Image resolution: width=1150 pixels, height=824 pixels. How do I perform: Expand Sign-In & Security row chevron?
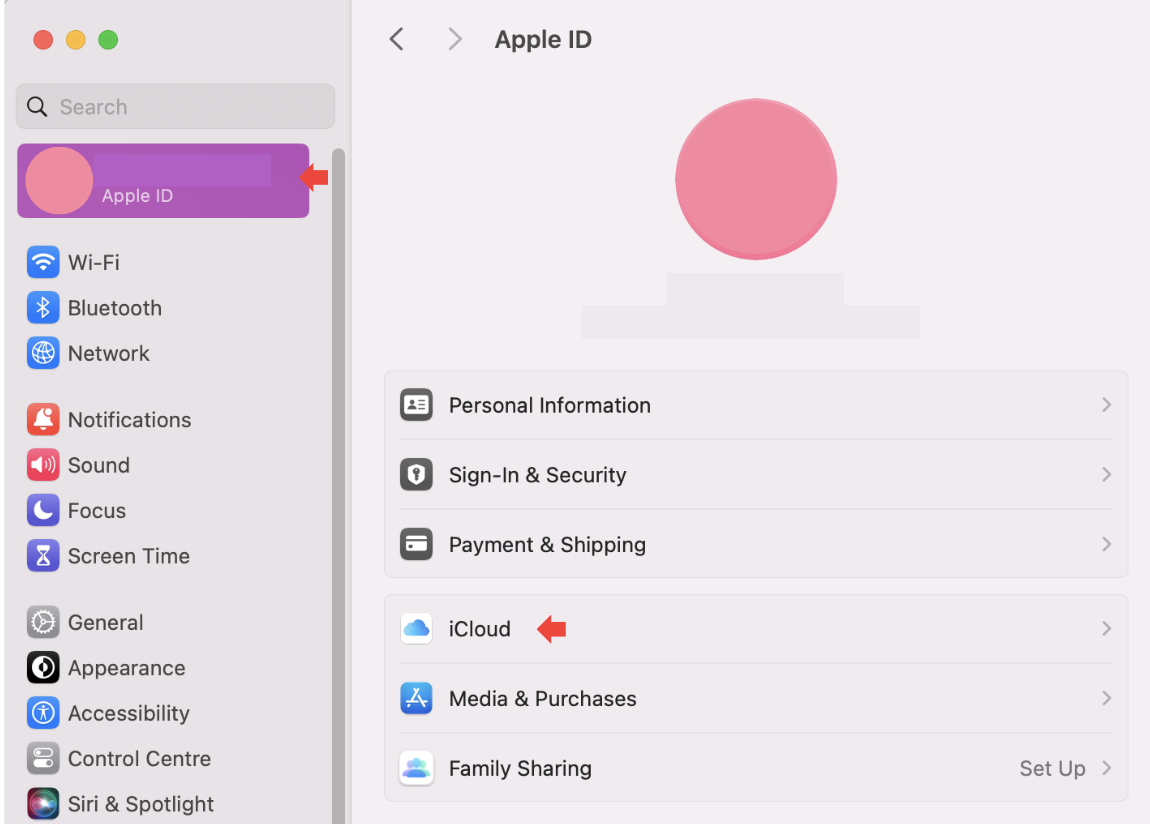coord(1106,474)
